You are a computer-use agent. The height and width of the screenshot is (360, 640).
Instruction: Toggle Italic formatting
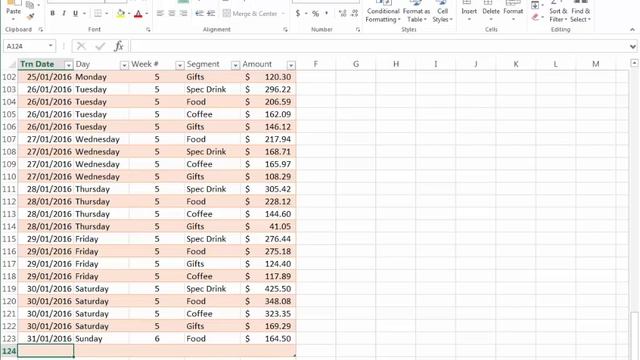click(64, 13)
